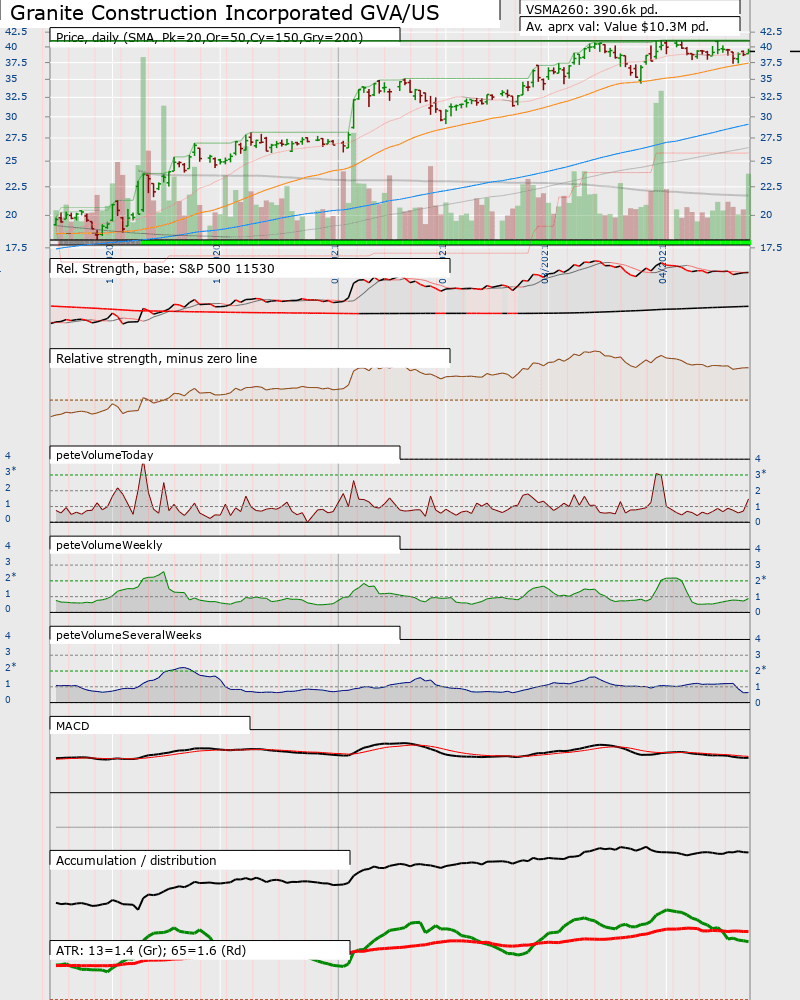Viewport: 800px width, 1000px height.
Task: Click the Rel. Strength, base: S&P 500 label
Action: (165, 268)
